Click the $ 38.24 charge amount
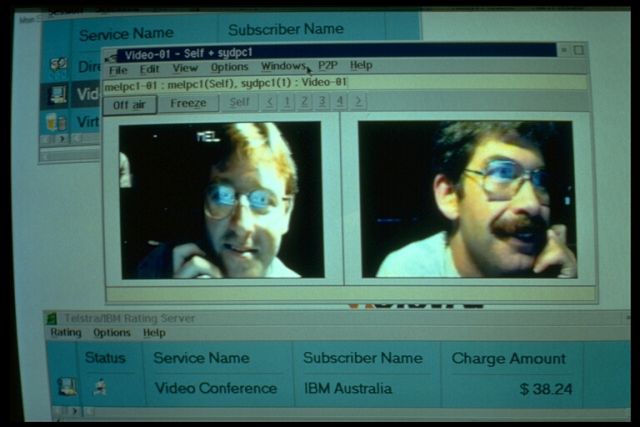Viewport: 640px width, 427px height. point(546,389)
